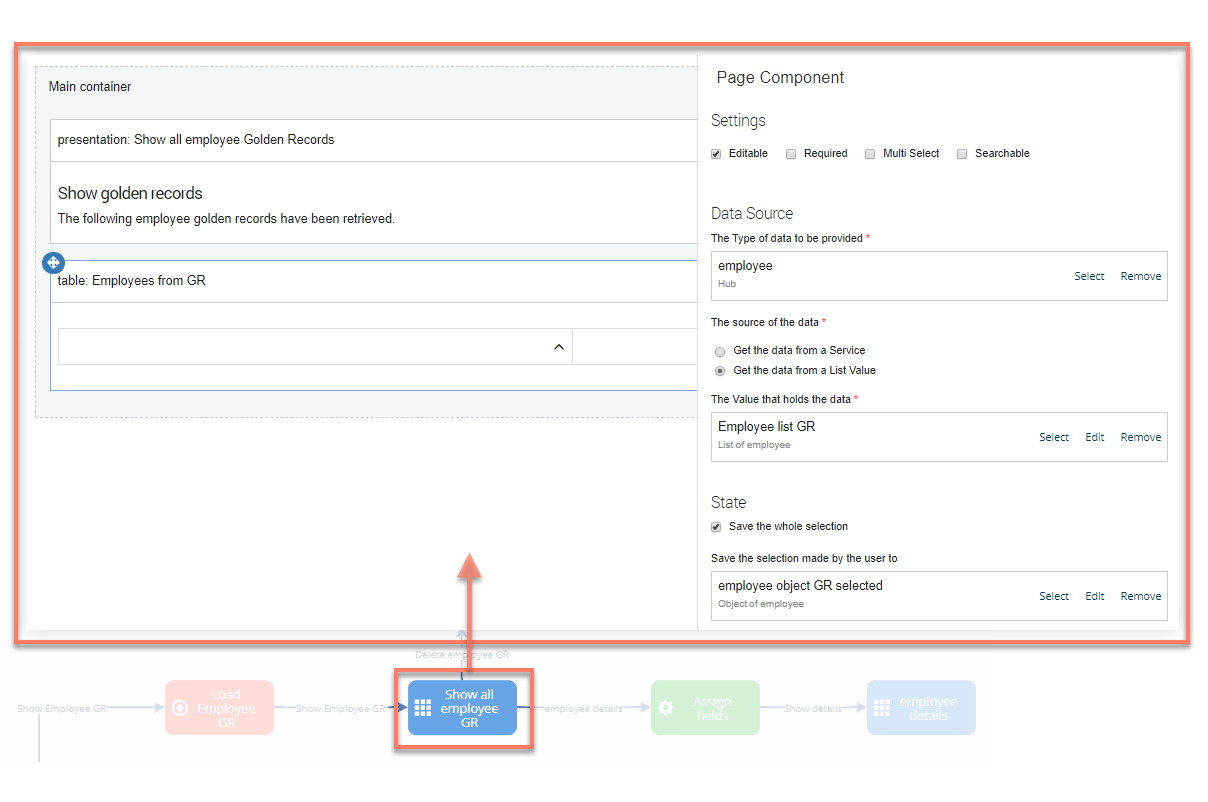Remove the Employee list GR value

pyautogui.click(x=1140, y=437)
